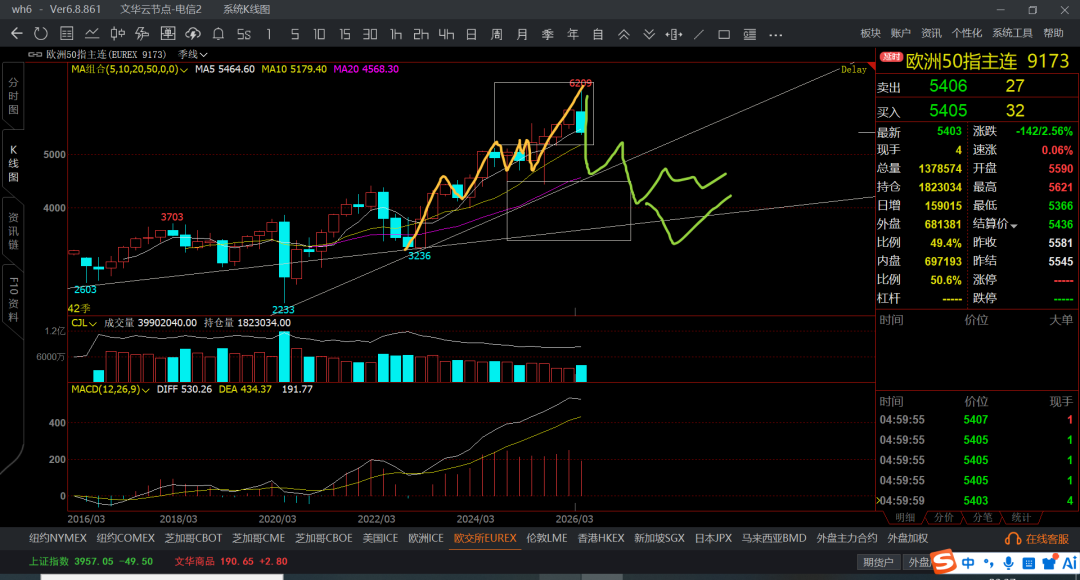Switch to the 明细 tab

tap(905, 517)
